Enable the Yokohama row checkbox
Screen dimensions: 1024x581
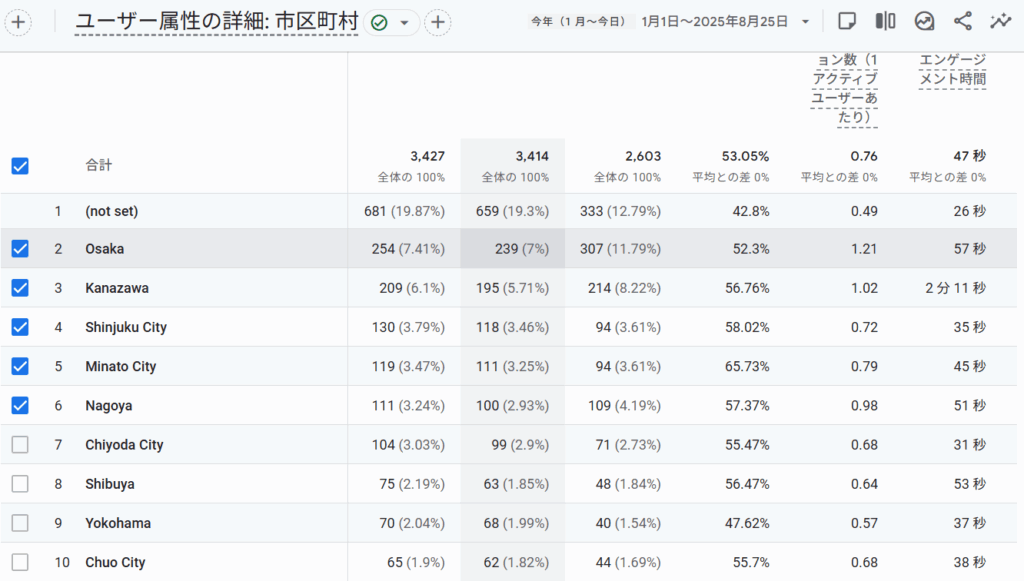pos(20,523)
